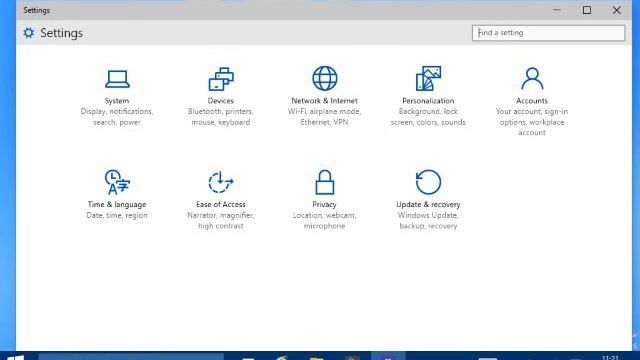Open the Windows Start button on taskbar
The height and width of the screenshot is (360, 640).
[16, 357]
